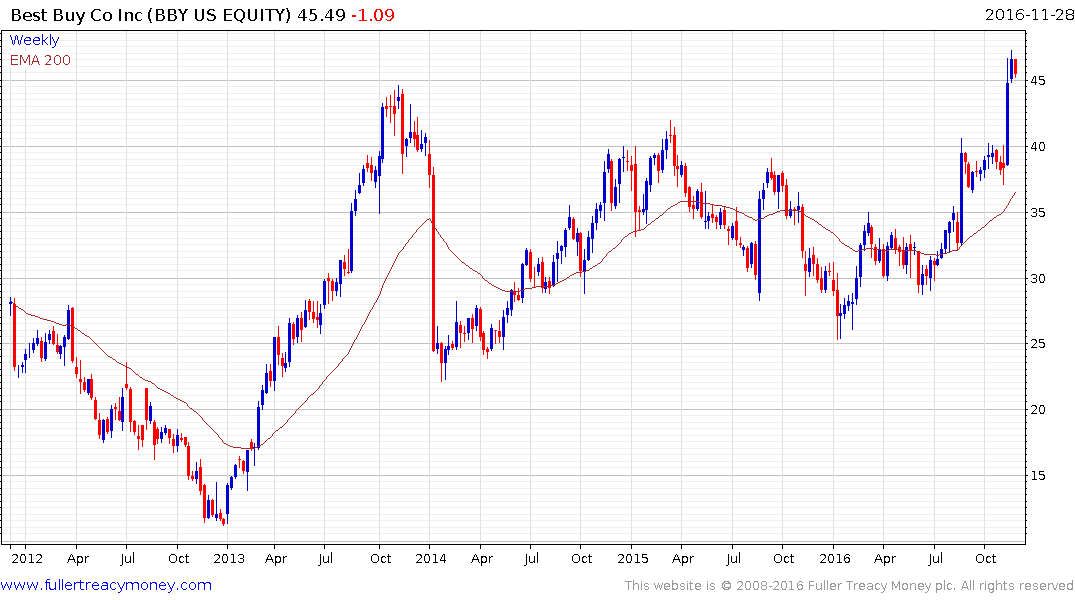Image resolution: width=1075 pixels, height=600 pixels.
Task: Click the 15 price axis label
Action: [x=1038, y=475]
